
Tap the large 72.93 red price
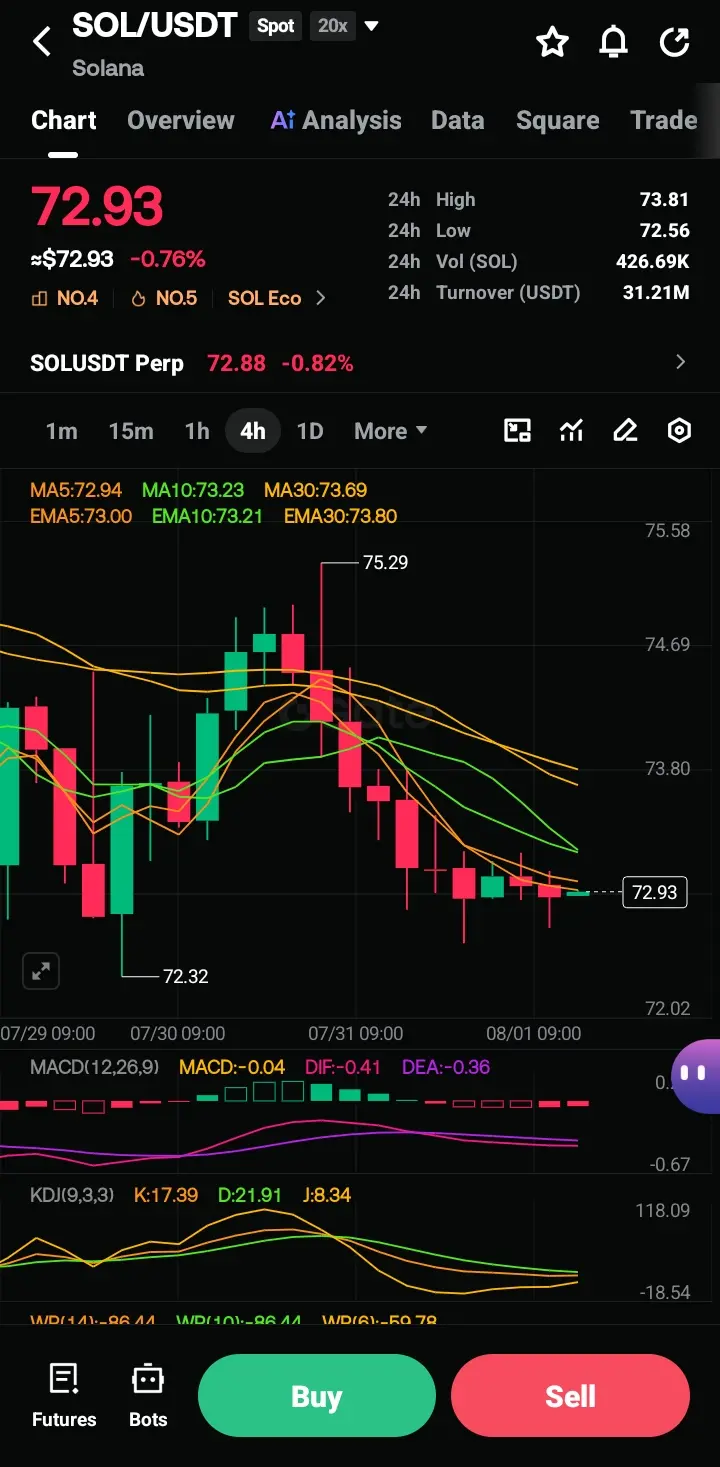click(x=97, y=207)
